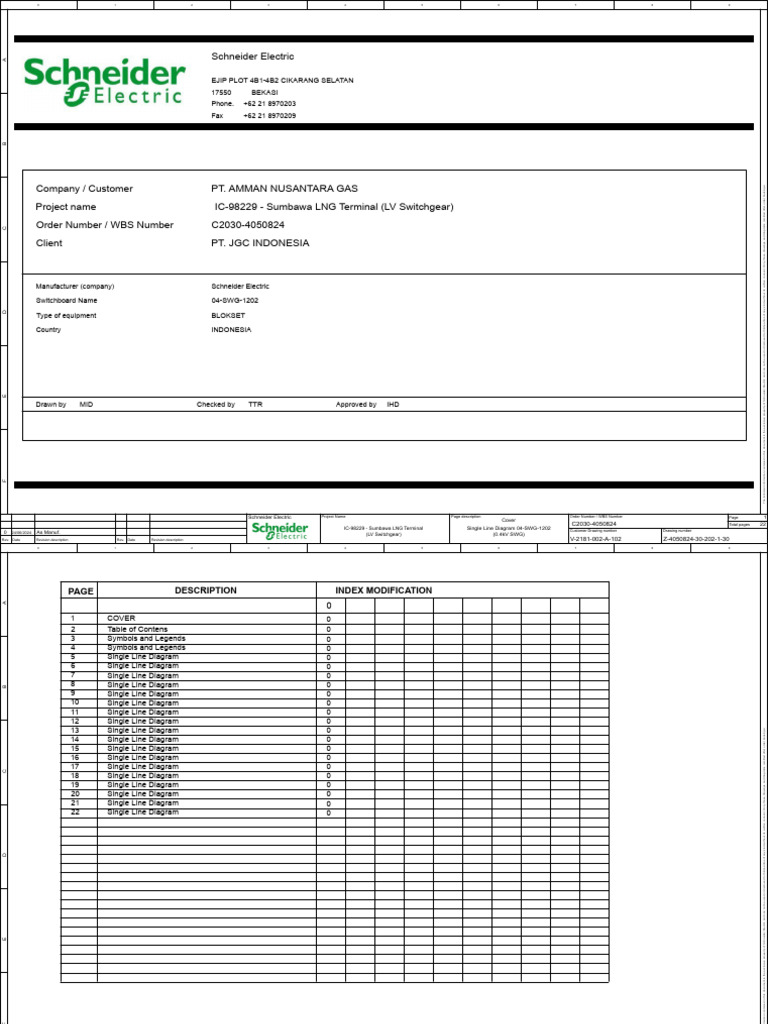Click the 'Drawn by' initials 'MID'
768x1024 pixels.
pos(86,405)
